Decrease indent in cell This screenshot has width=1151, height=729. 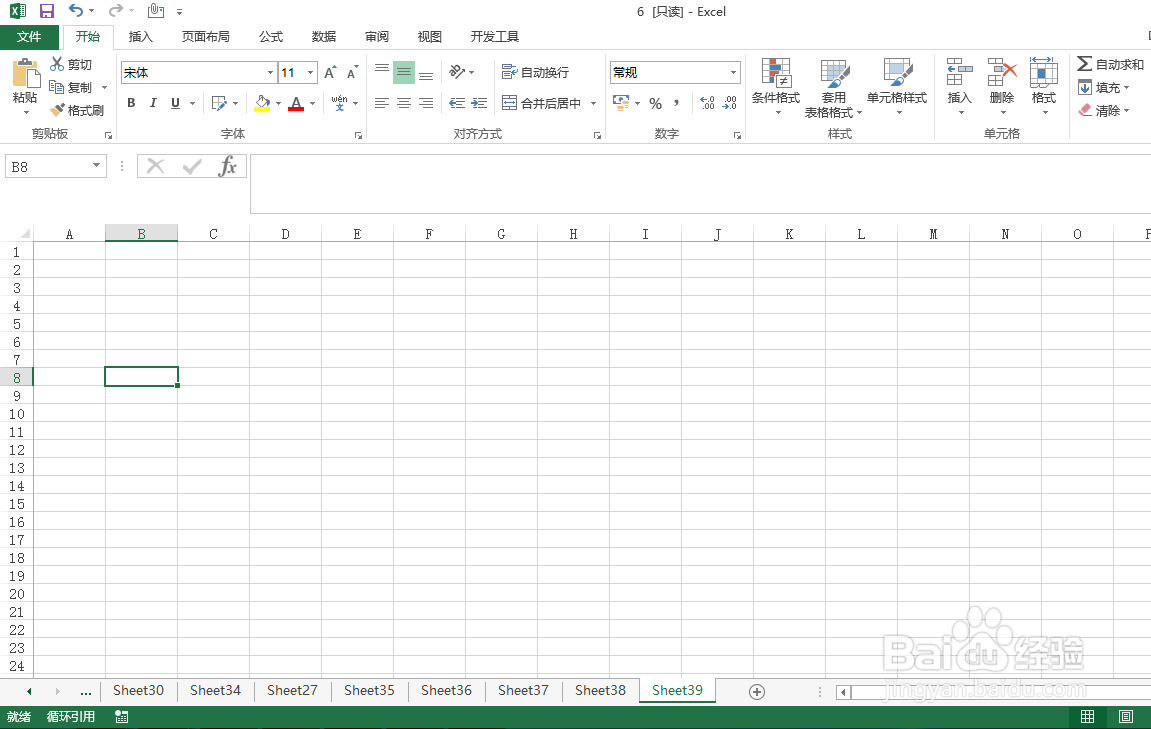coord(457,103)
